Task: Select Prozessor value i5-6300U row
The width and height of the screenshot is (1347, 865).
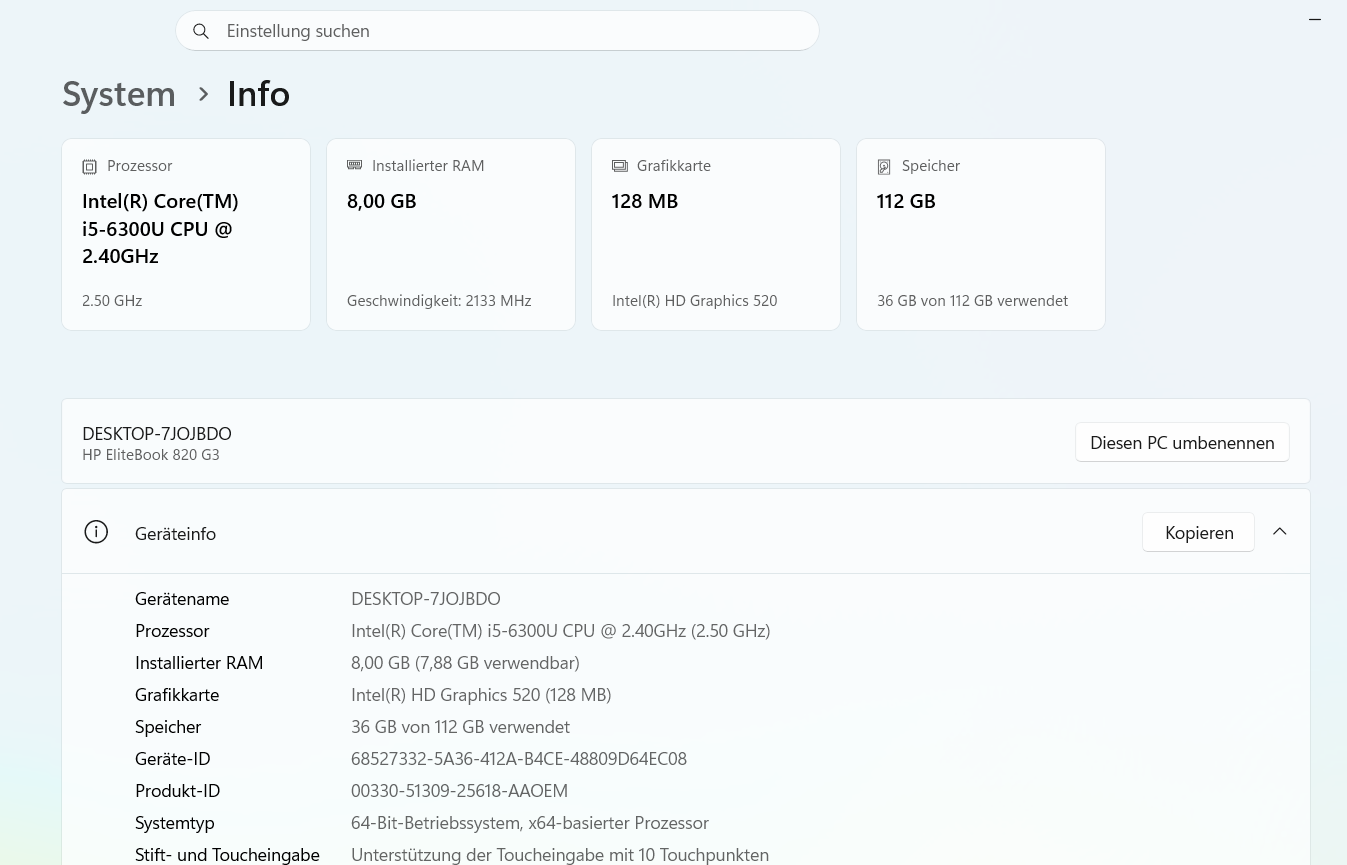Action: click(561, 631)
